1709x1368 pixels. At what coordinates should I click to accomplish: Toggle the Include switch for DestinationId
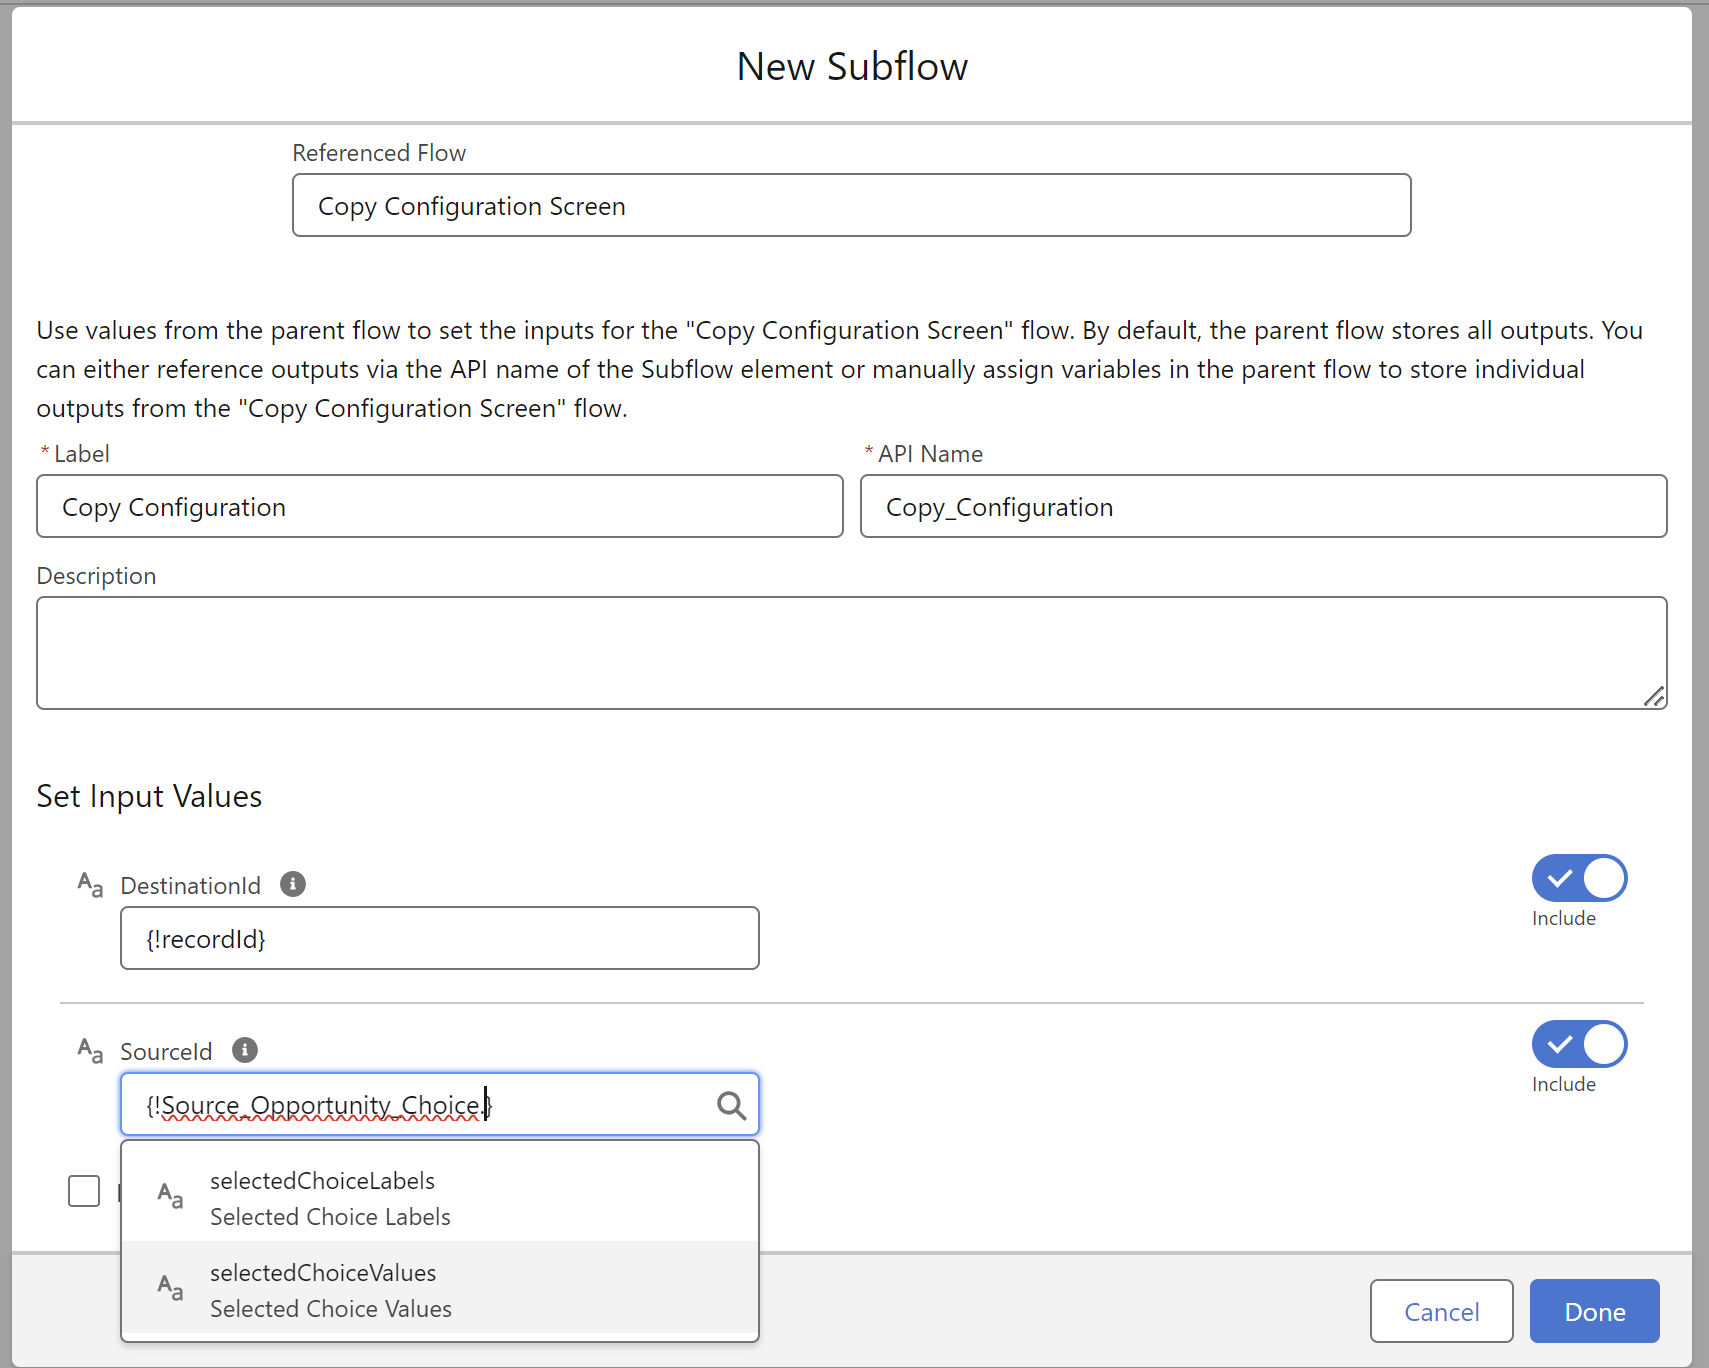(1579, 879)
